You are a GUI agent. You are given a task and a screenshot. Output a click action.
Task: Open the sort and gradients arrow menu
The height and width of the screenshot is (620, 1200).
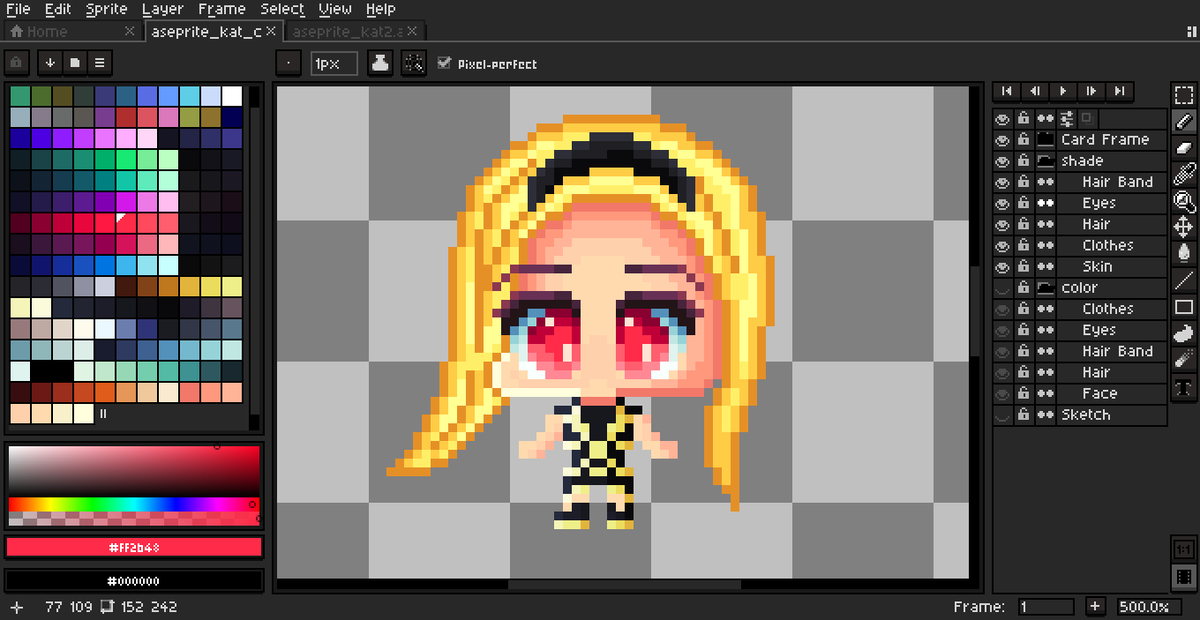(x=50, y=63)
